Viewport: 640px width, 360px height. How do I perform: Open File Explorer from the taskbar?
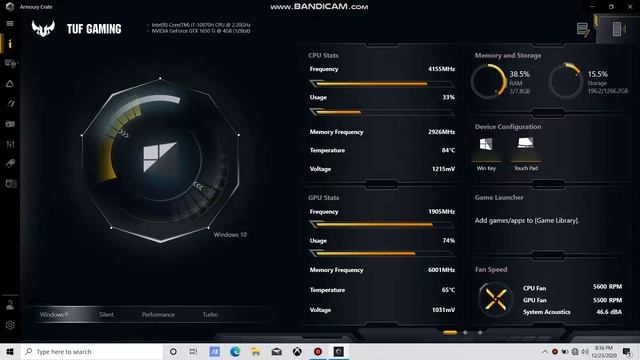256,351
